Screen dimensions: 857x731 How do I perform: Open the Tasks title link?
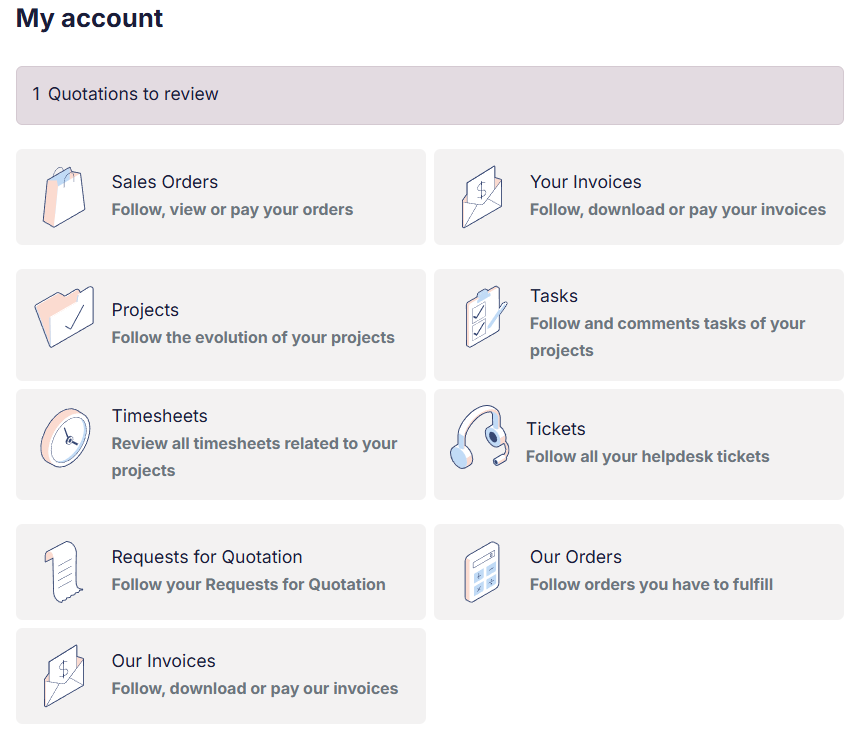click(554, 296)
